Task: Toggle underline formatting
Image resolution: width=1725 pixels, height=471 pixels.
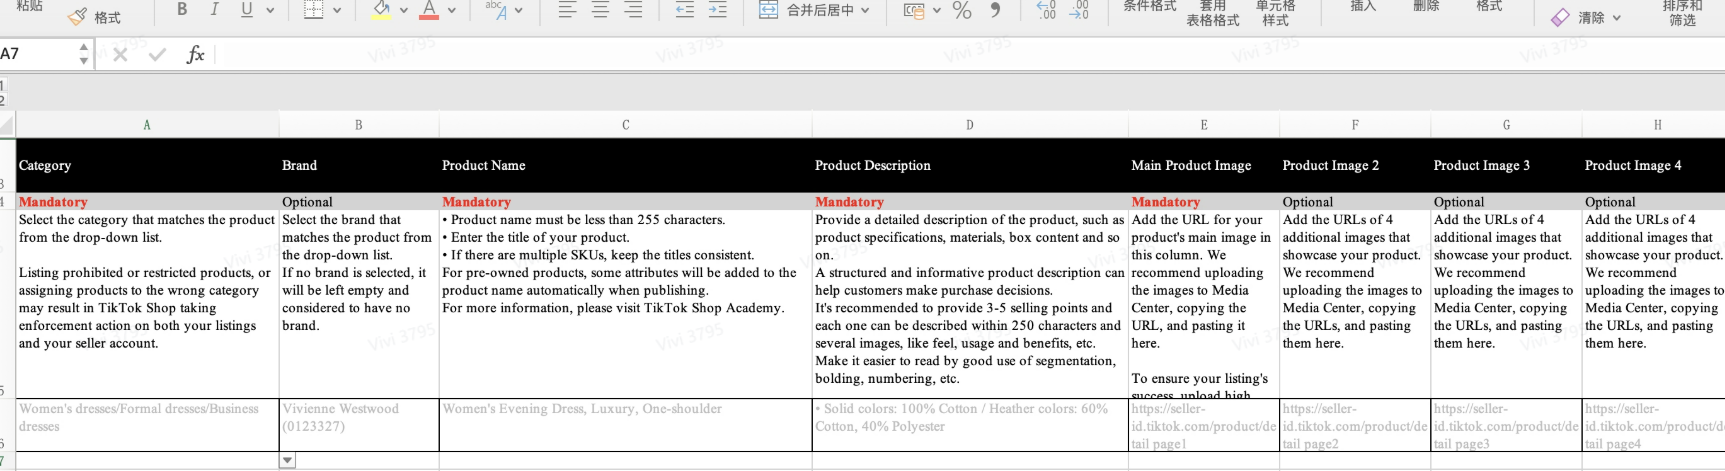Action: coord(246,10)
